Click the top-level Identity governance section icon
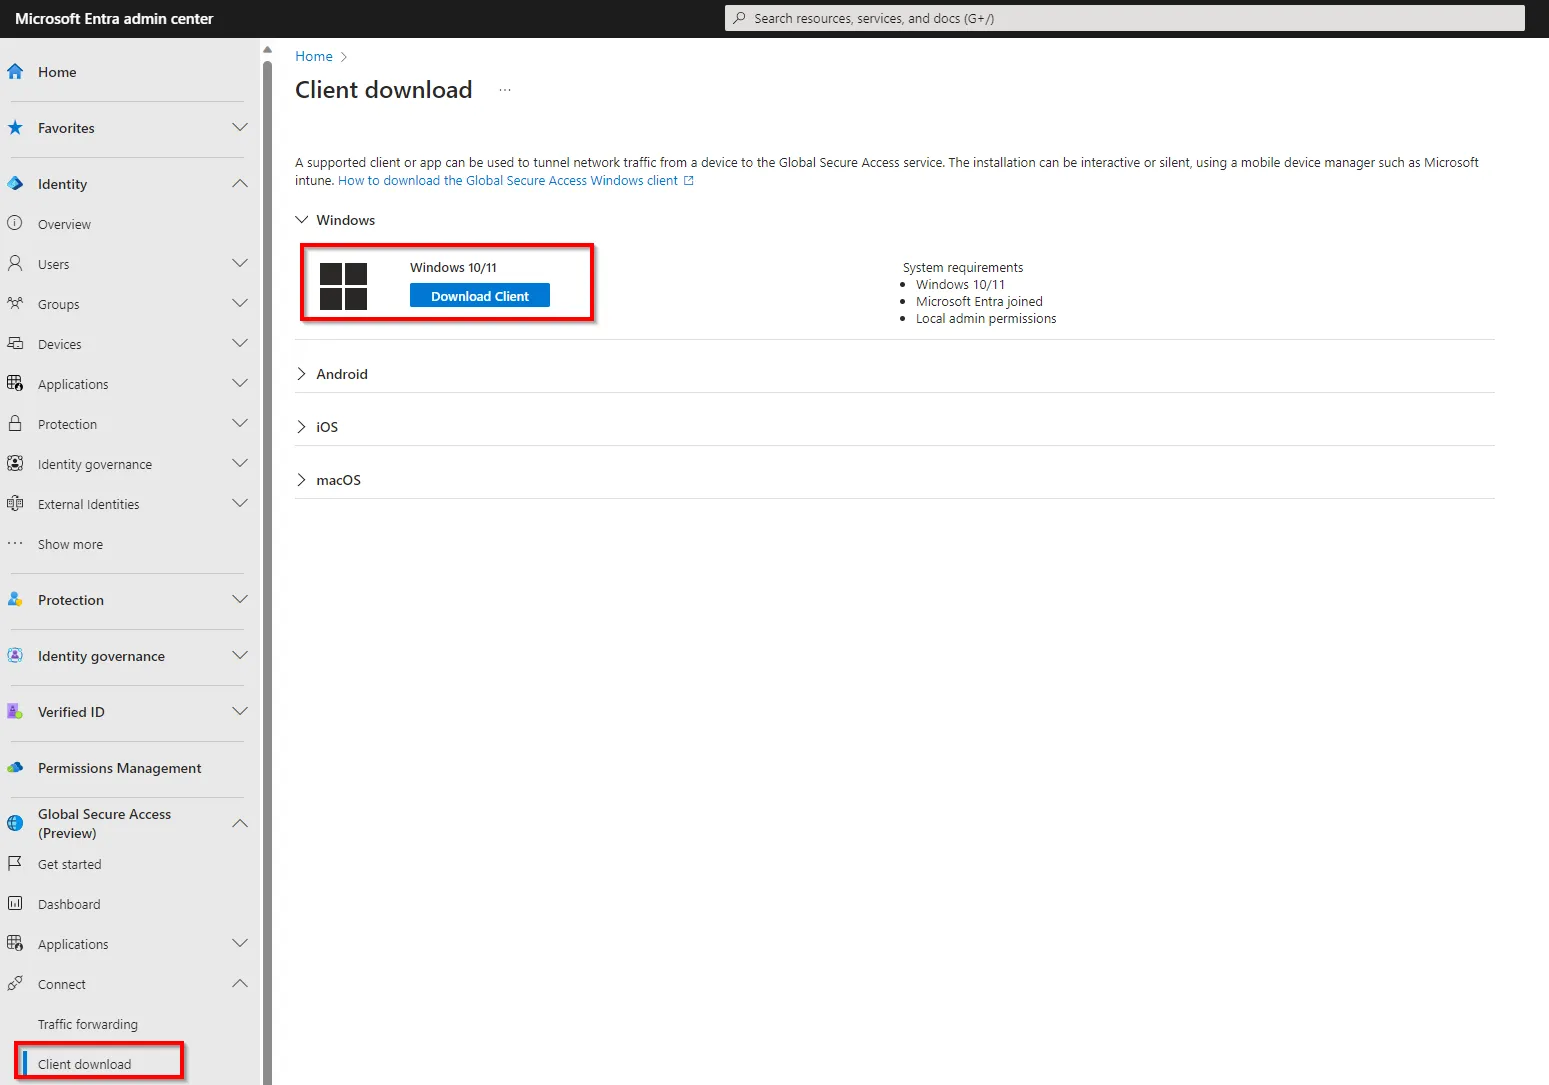The width and height of the screenshot is (1549, 1085). tap(15, 656)
